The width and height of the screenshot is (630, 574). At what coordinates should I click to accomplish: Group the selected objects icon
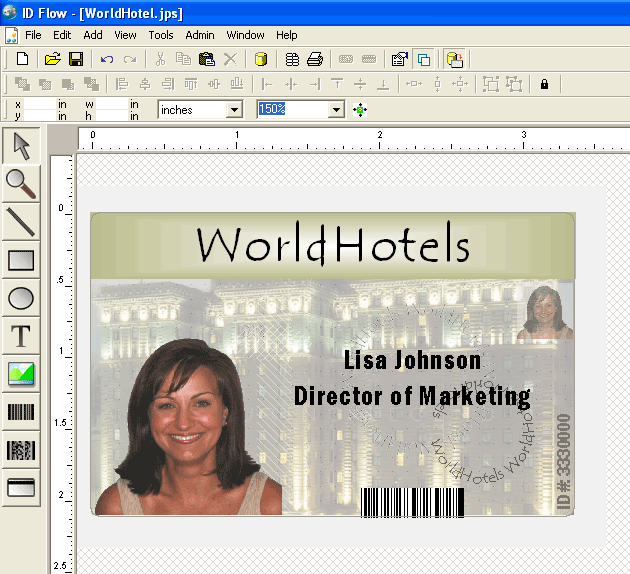pyautogui.click(x=491, y=84)
